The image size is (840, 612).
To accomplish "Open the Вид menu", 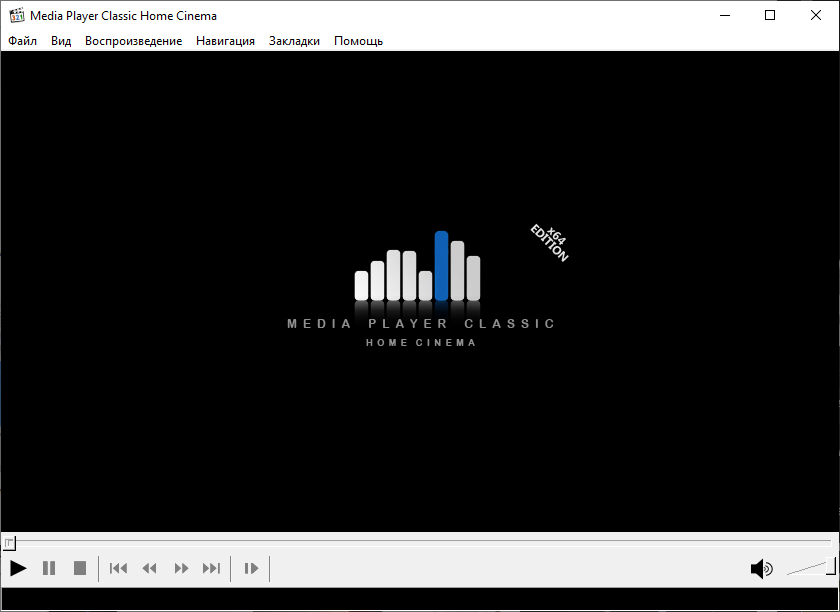I will 61,41.
